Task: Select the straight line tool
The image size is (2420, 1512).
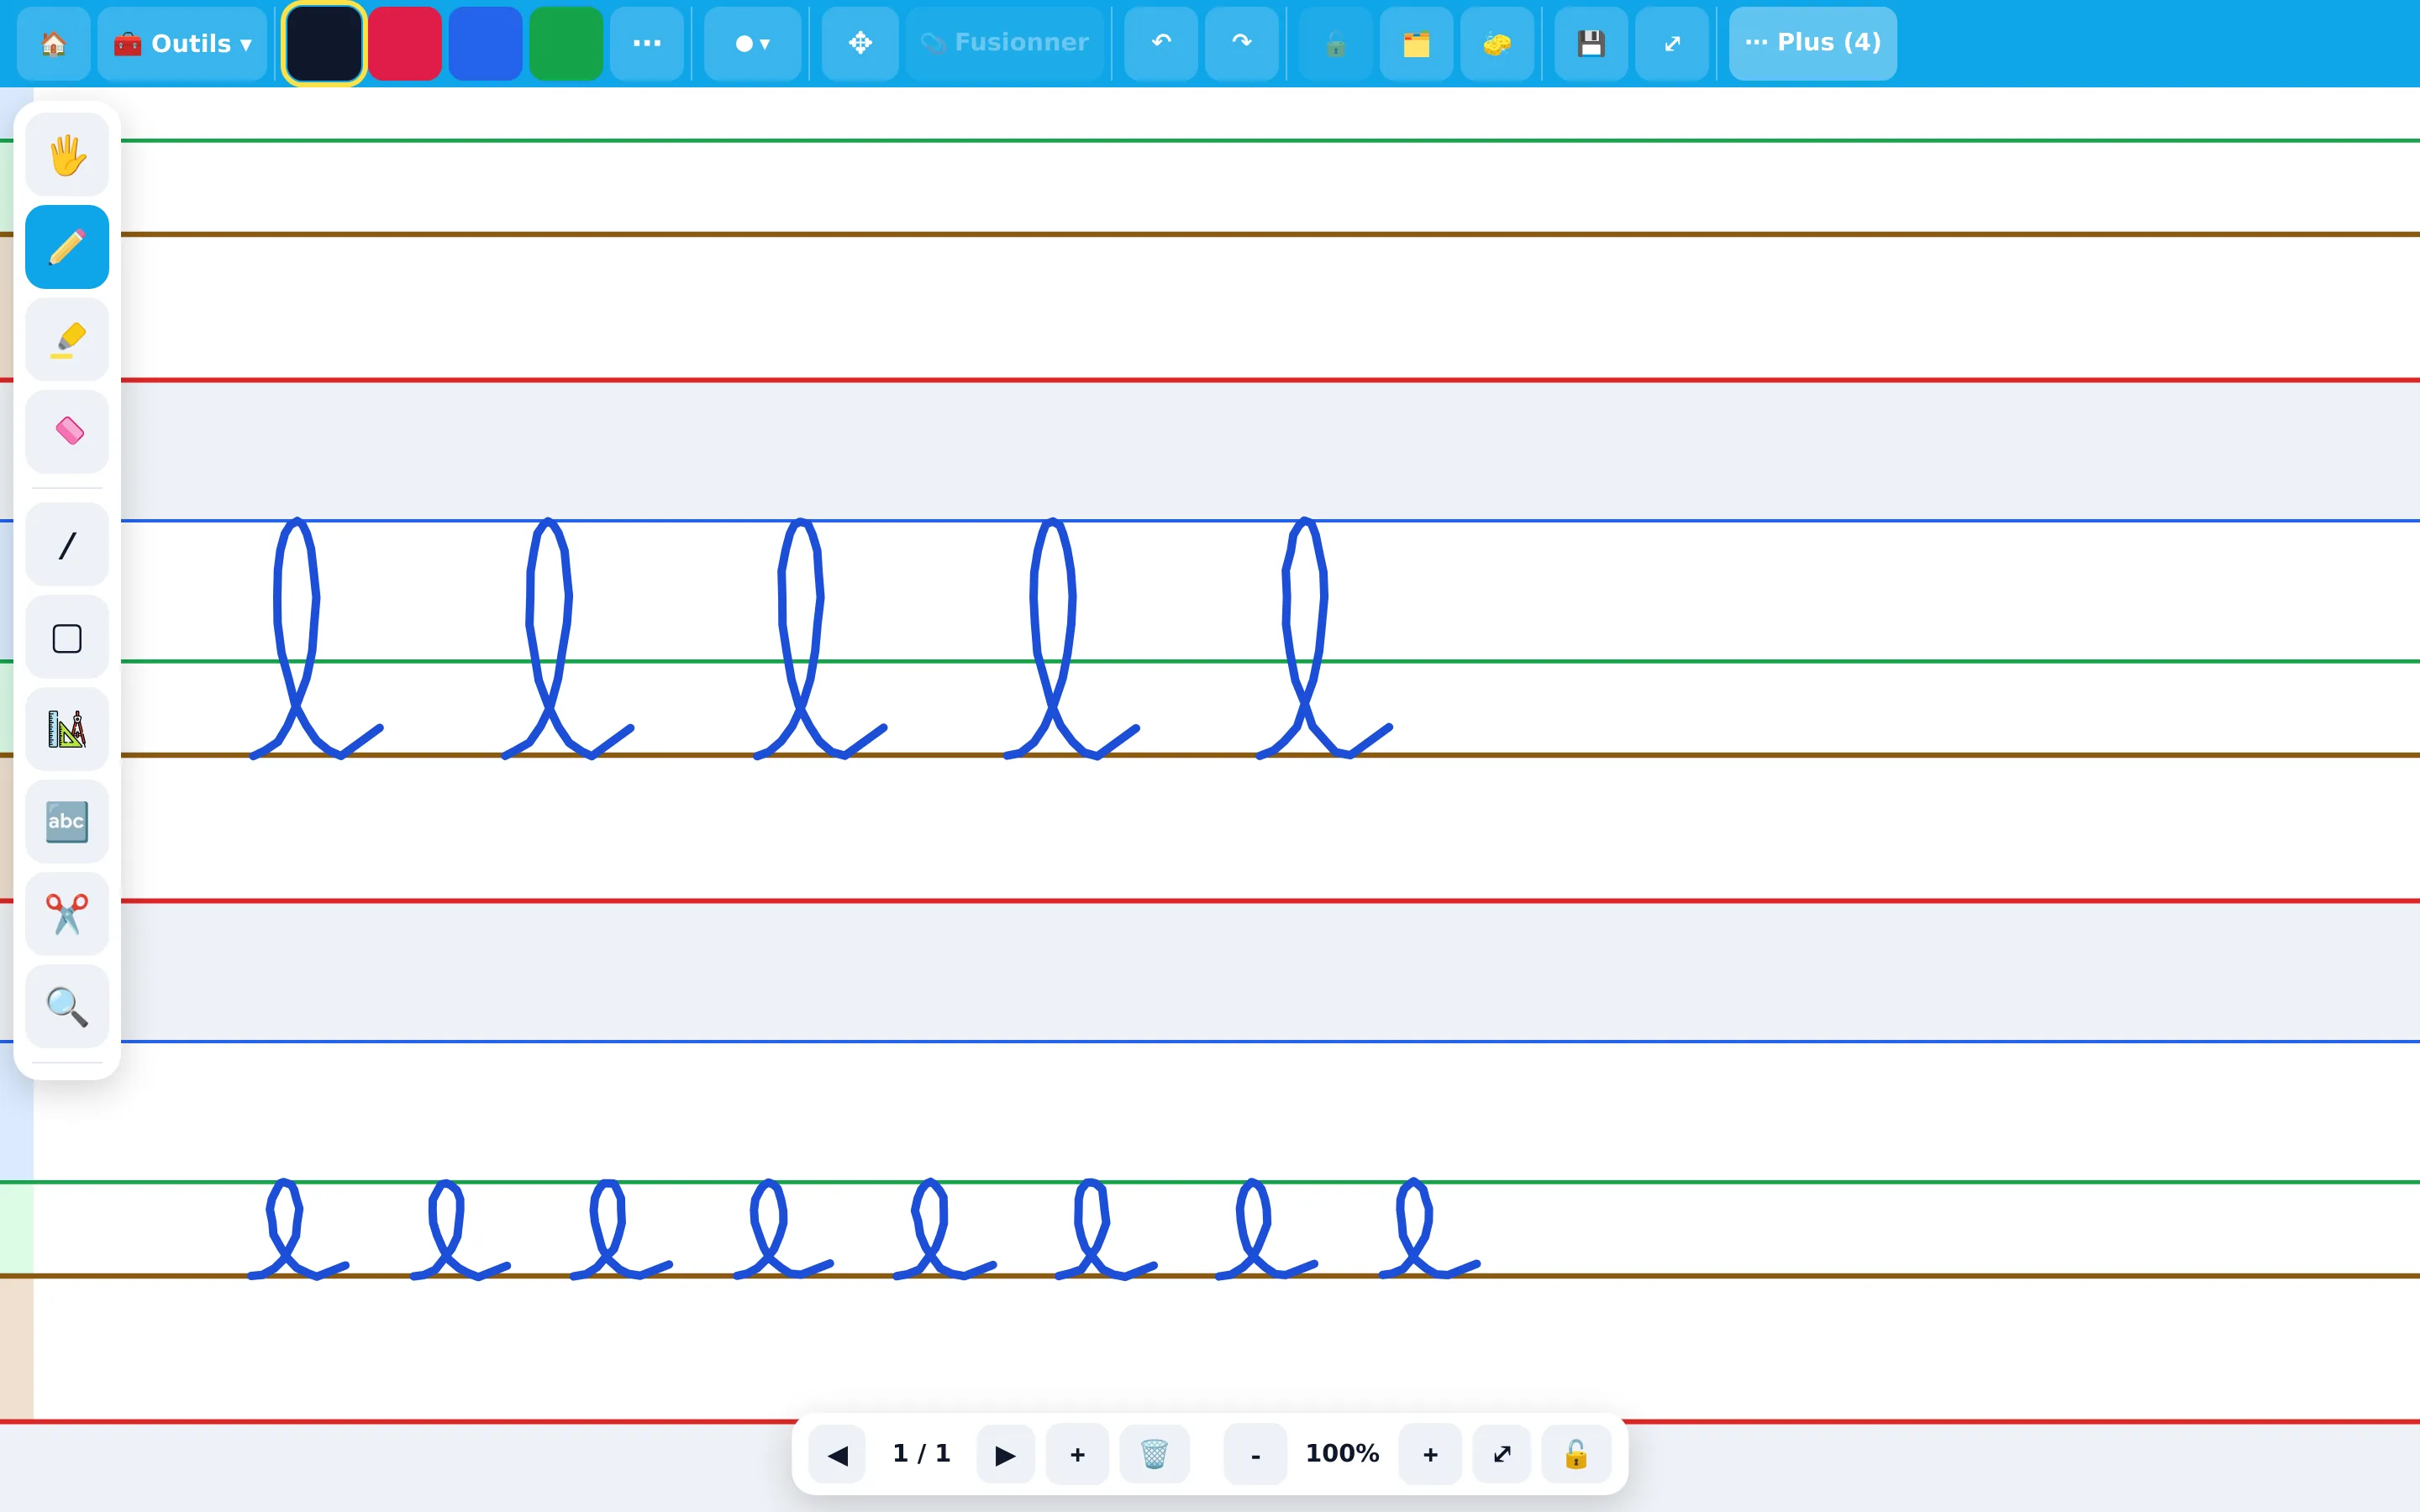Action: point(67,545)
